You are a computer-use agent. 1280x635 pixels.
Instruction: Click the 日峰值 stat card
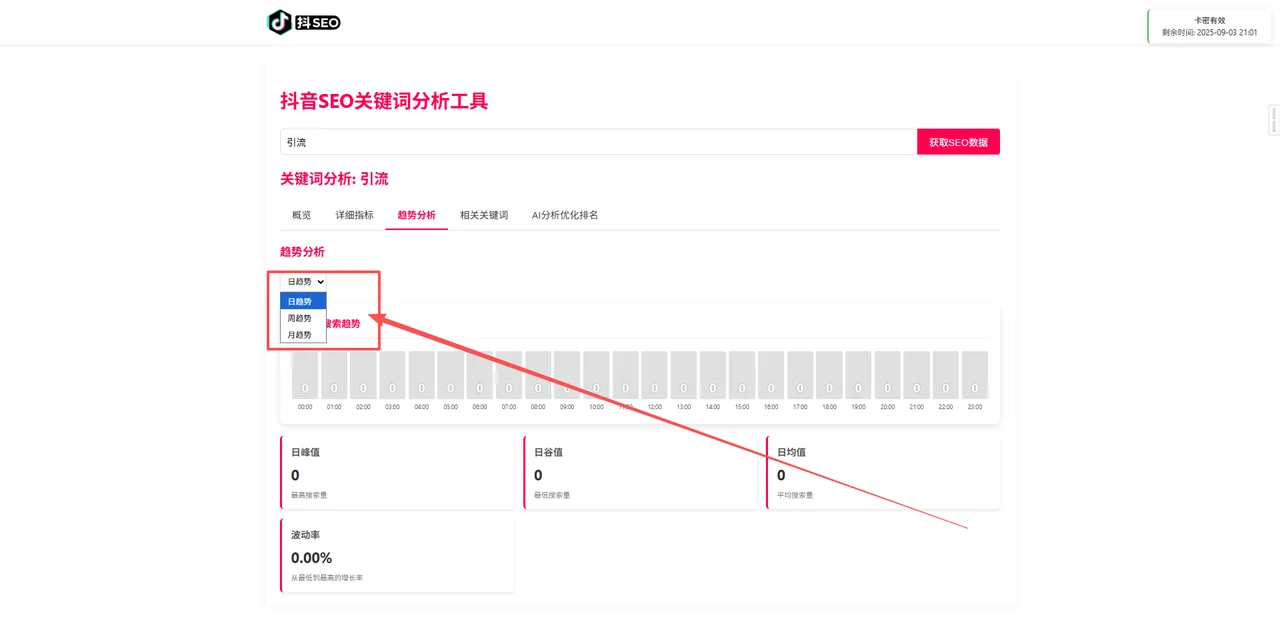(x=397, y=472)
